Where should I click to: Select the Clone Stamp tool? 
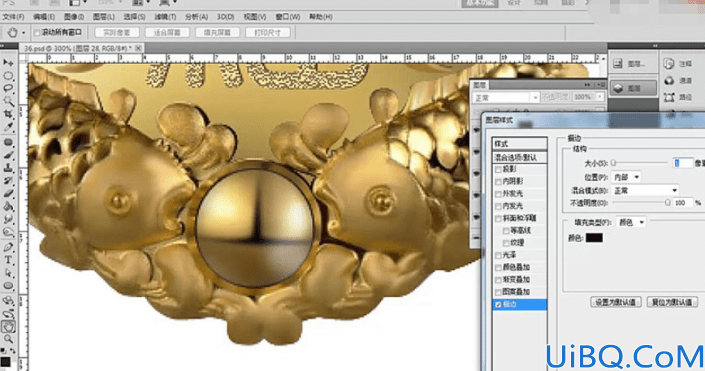coord(8,167)
